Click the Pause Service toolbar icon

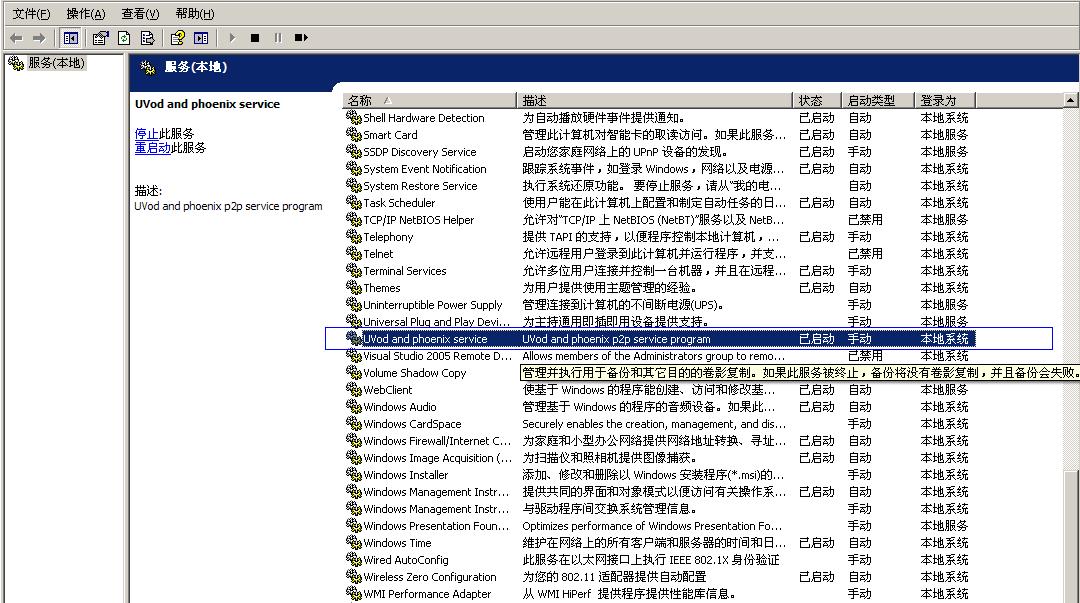pyautogui.click(x=278, y=38)
